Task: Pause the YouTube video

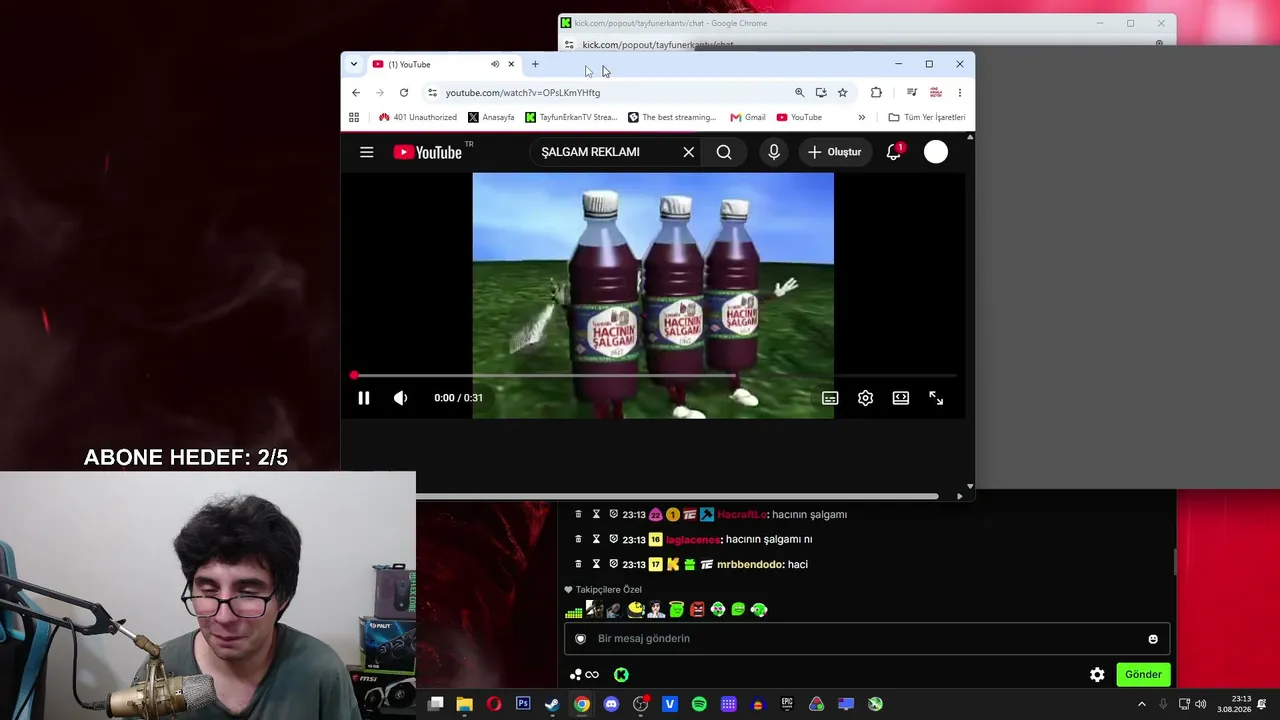Action: 364,398
